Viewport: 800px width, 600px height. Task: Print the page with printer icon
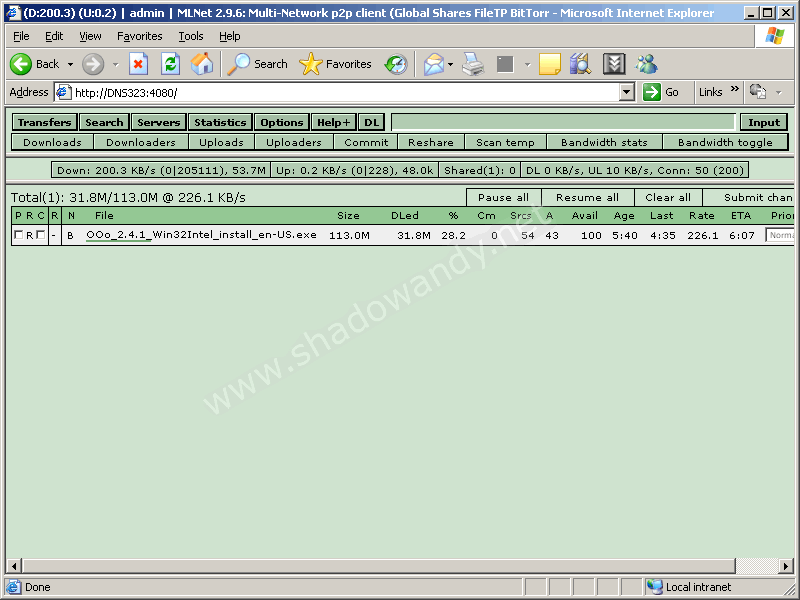473,64
